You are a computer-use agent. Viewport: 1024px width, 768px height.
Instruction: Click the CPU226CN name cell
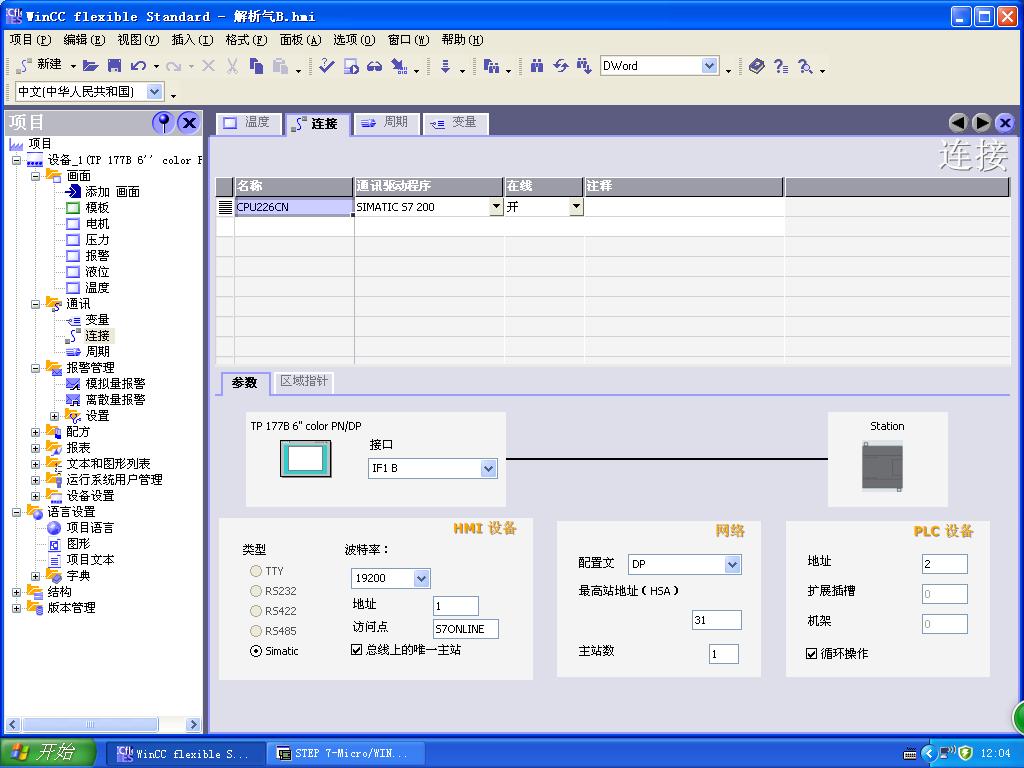(x=294, y=207)
